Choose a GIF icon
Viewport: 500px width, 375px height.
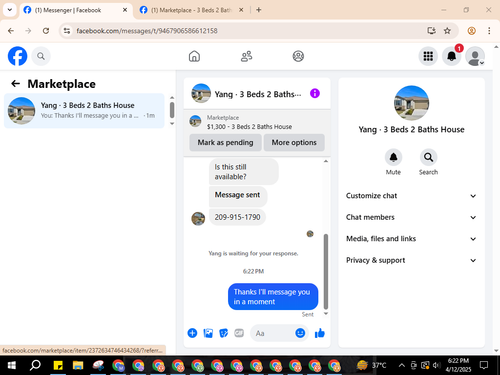pyautogui.click(x=239, y=333)
